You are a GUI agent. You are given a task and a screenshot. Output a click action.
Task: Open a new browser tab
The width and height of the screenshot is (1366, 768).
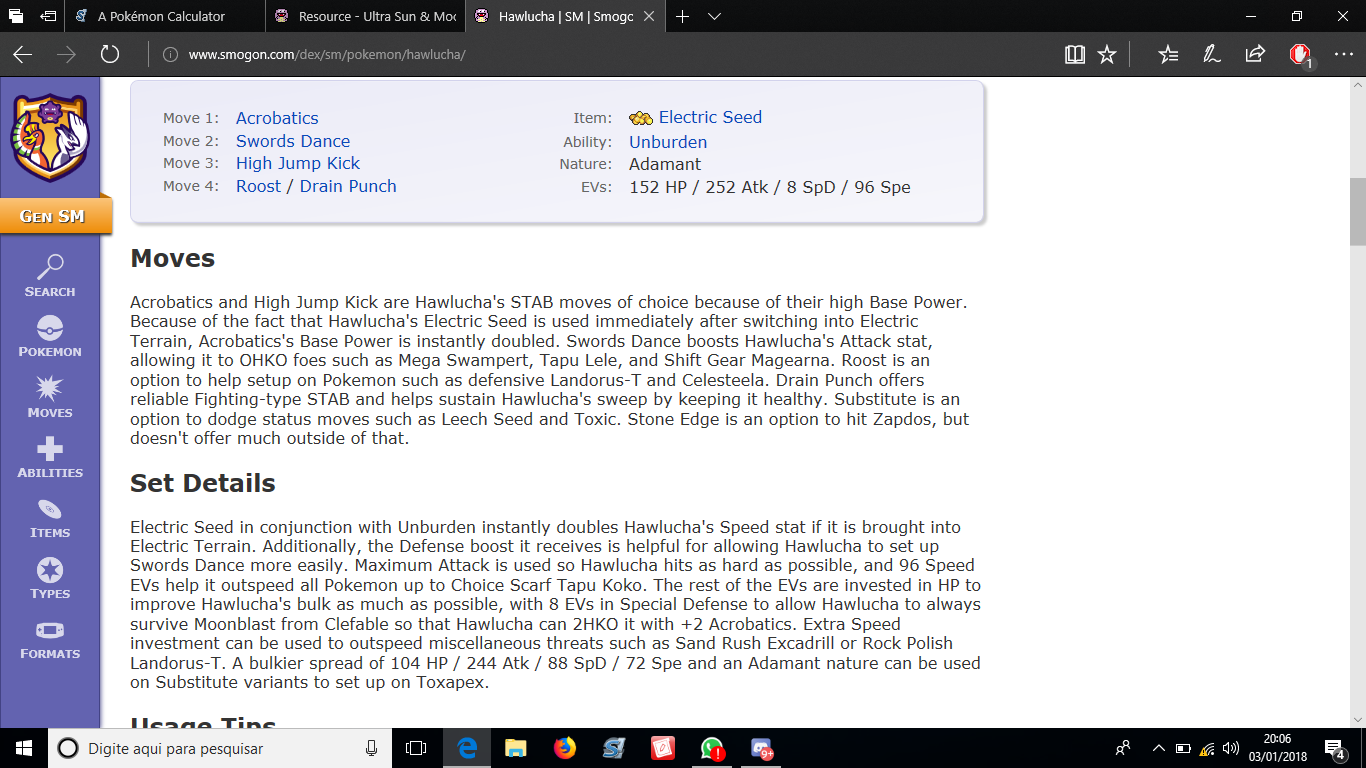[683, 16]
